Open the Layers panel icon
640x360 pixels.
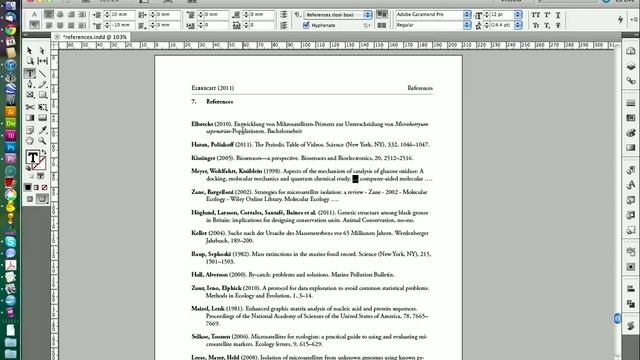tap(631, 66)
